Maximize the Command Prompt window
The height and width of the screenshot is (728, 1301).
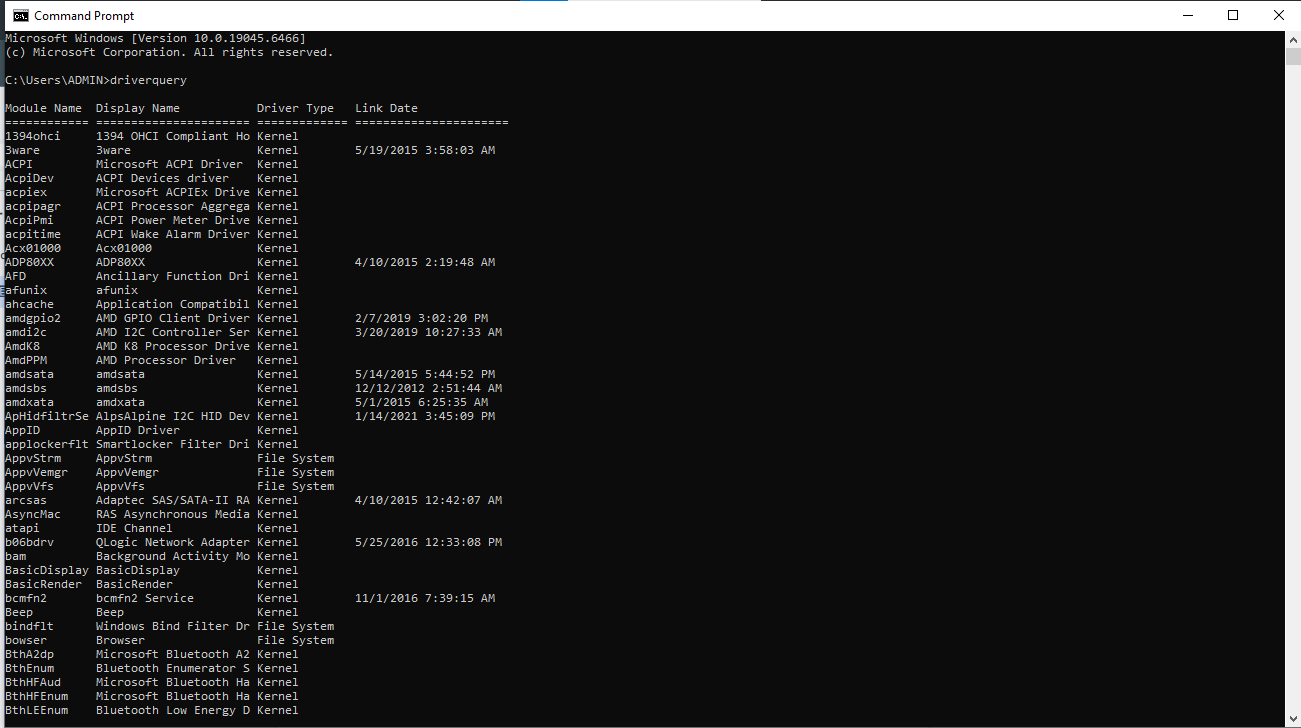click(1233, 15)
